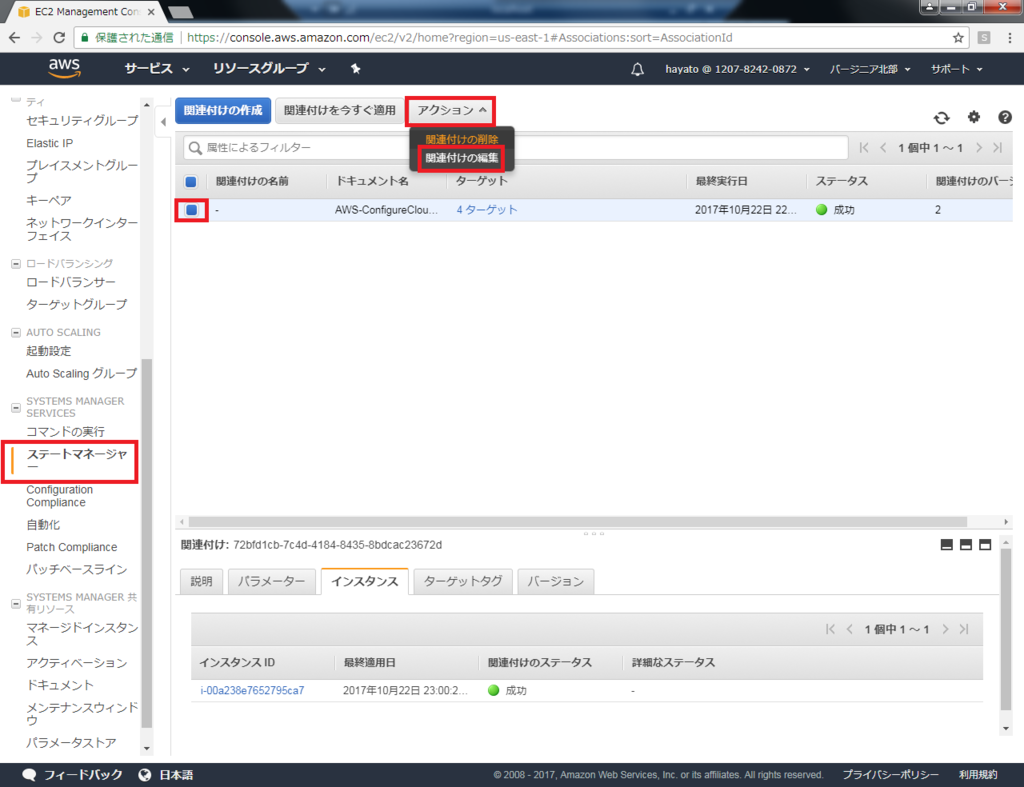Switch to the パラメーター tab

coord(272,581)
